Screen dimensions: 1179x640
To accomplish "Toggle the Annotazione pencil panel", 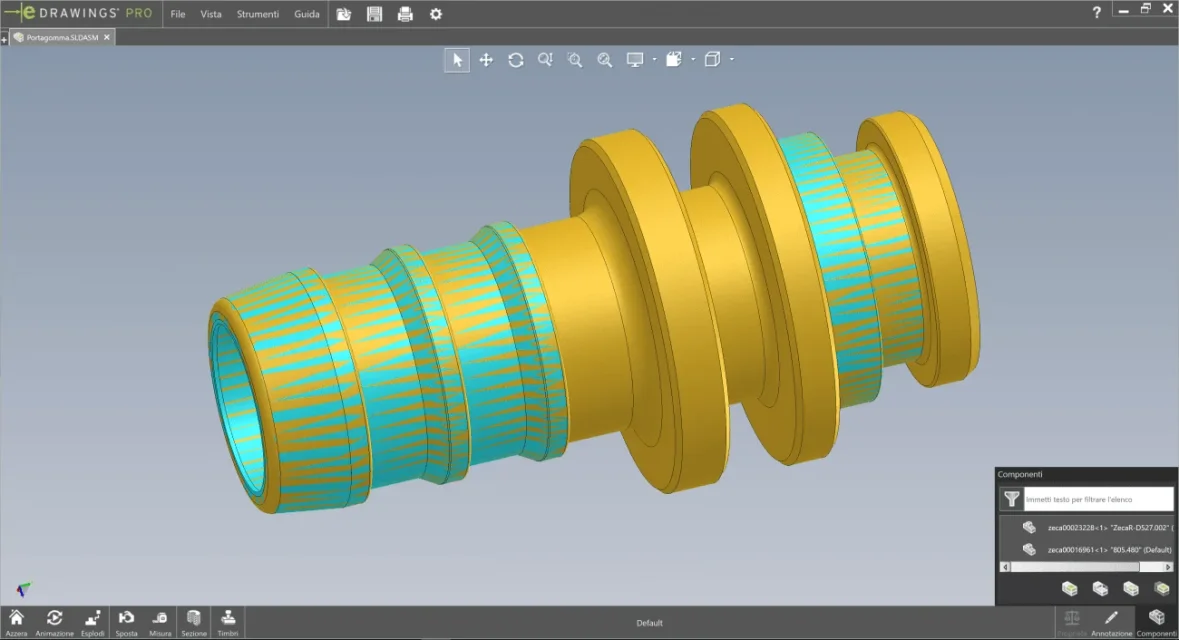I will (1111, 623).
